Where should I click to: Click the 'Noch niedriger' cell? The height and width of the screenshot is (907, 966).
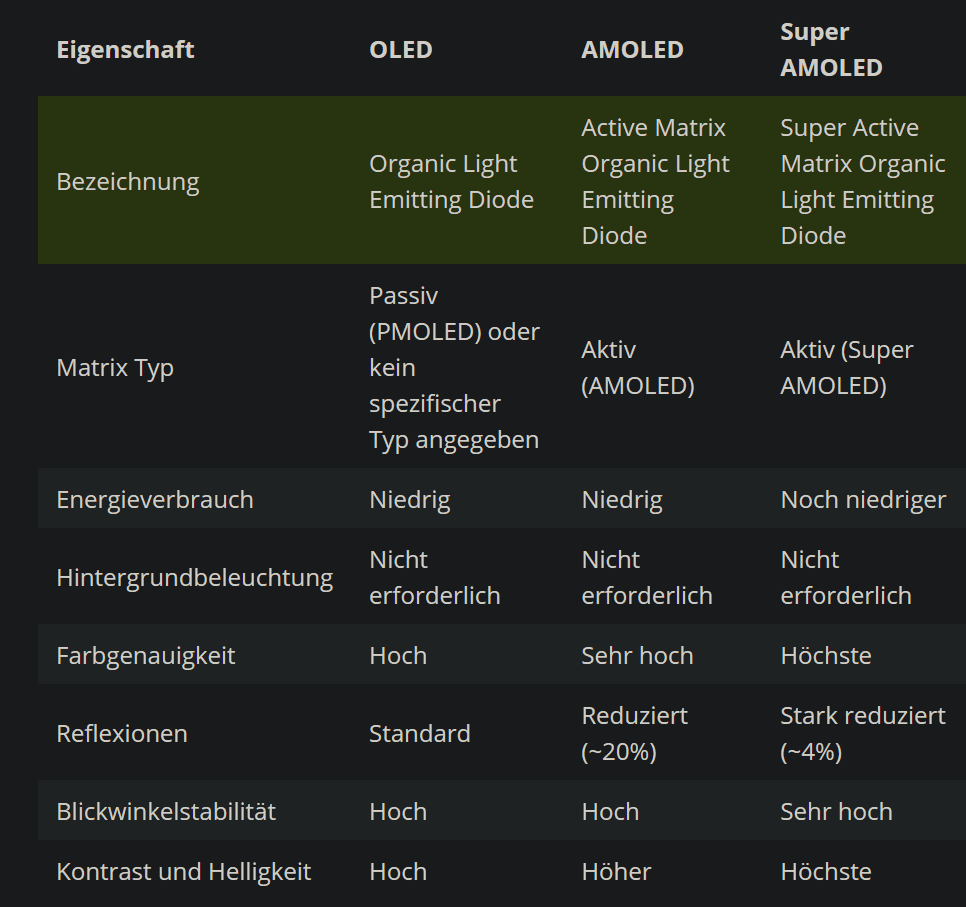pyautogui.click(x=862, y=499)
